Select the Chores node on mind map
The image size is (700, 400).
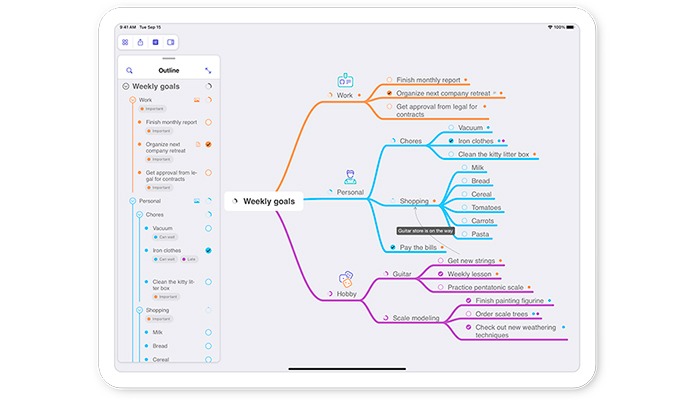[411, 141]
